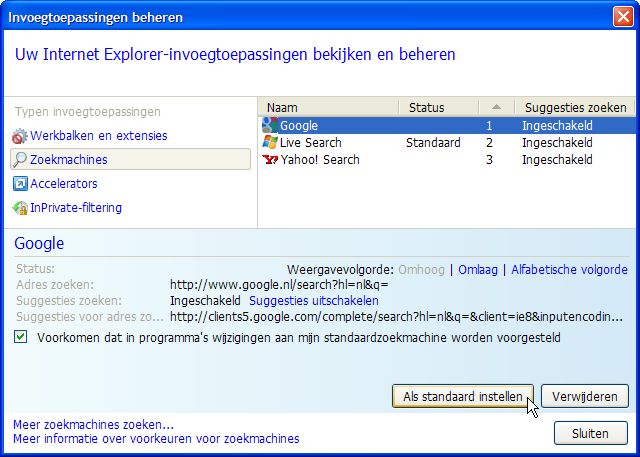The height and width of the screenshot is (457, 640).
Task: Close dialog with the Sluiten button
Action: 590,433
